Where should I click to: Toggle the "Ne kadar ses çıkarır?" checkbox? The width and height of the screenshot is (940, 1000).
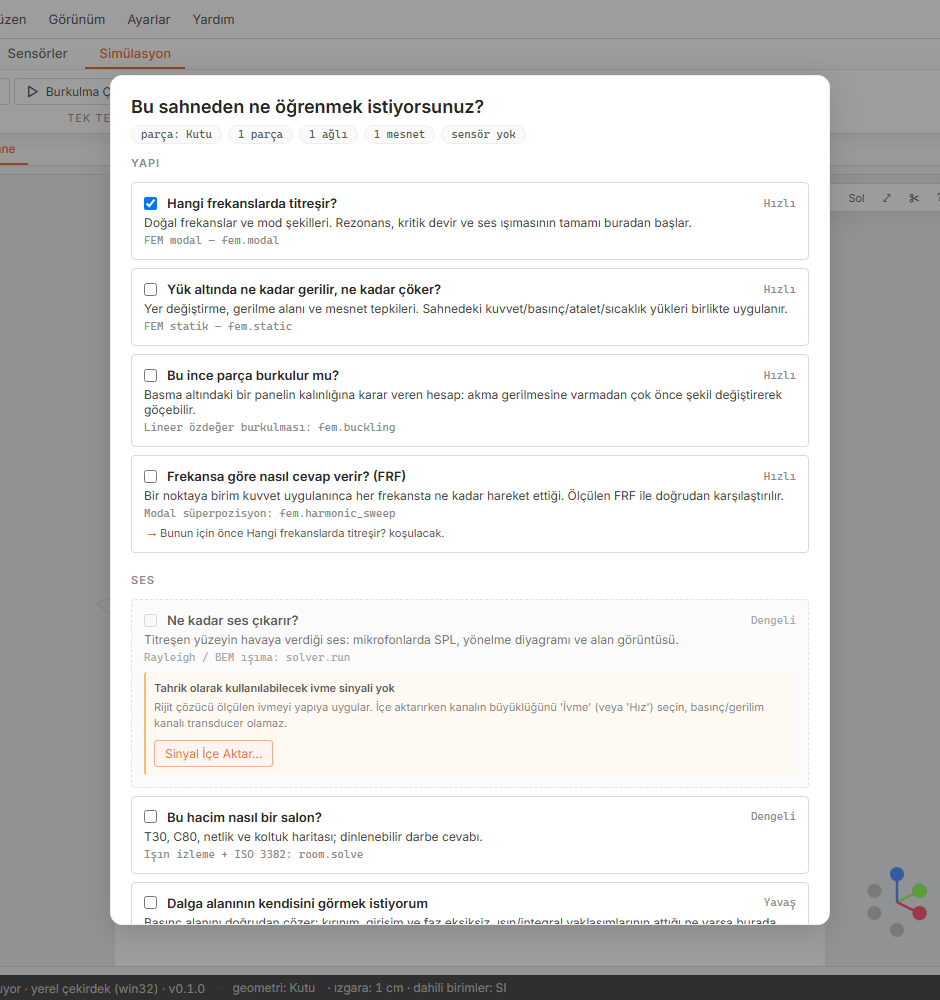click(x=151, y=621)
